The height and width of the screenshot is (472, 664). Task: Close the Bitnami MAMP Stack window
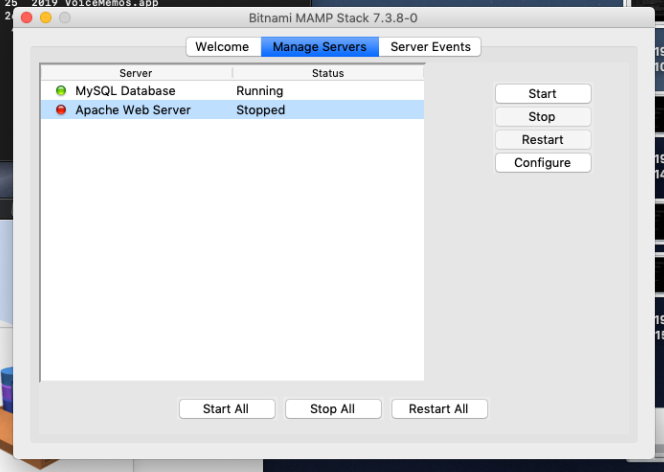coord(27,18)
